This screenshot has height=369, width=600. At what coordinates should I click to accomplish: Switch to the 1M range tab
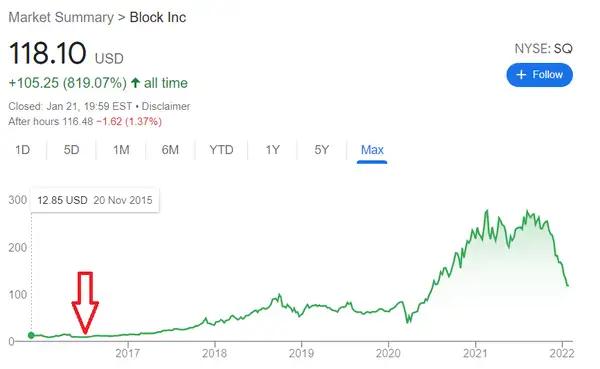[121, 150]
